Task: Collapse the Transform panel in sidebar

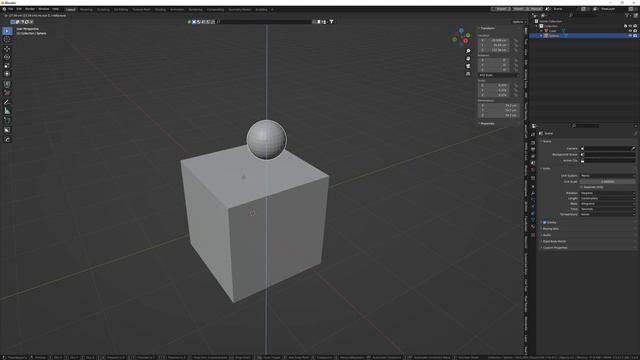Action: (x=486, y=28)
